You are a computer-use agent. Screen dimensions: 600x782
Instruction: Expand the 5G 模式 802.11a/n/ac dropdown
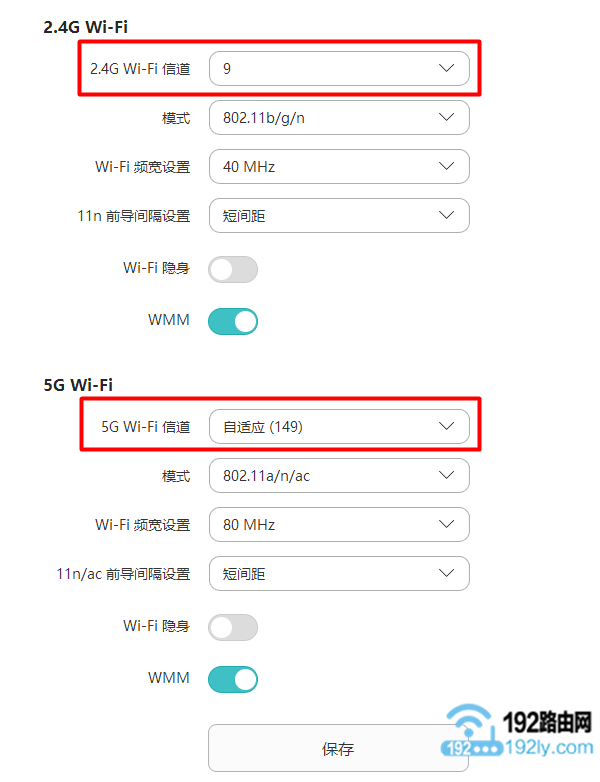(338, 476)
